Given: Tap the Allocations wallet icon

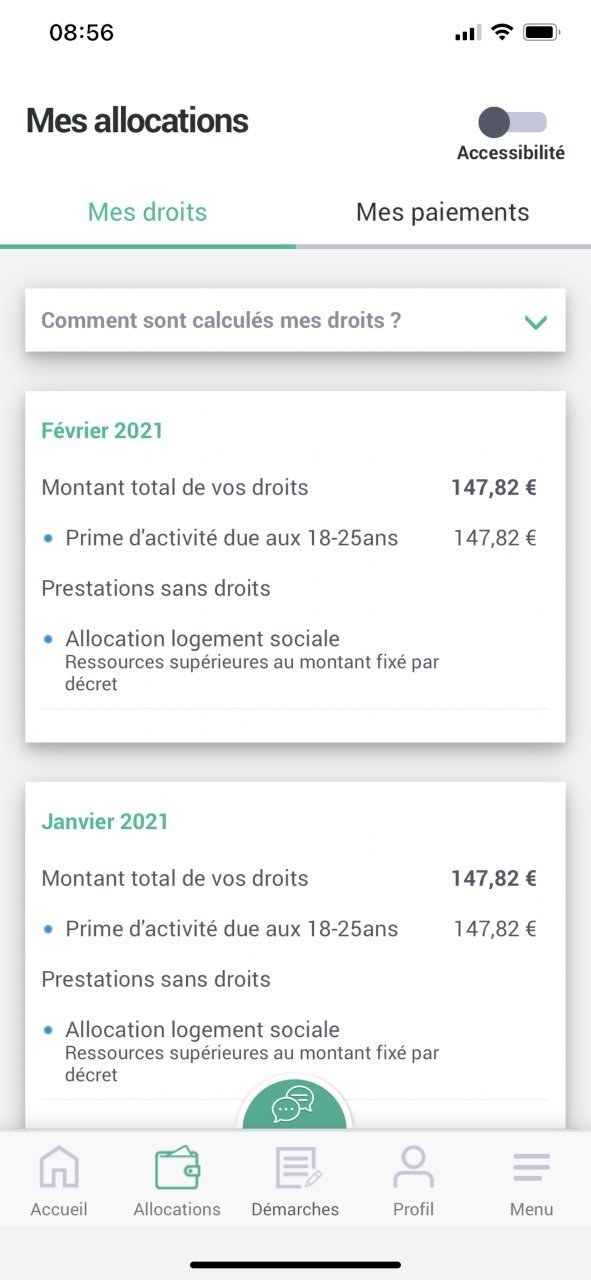Looking at the screenshot, I should click(177, 1167).
